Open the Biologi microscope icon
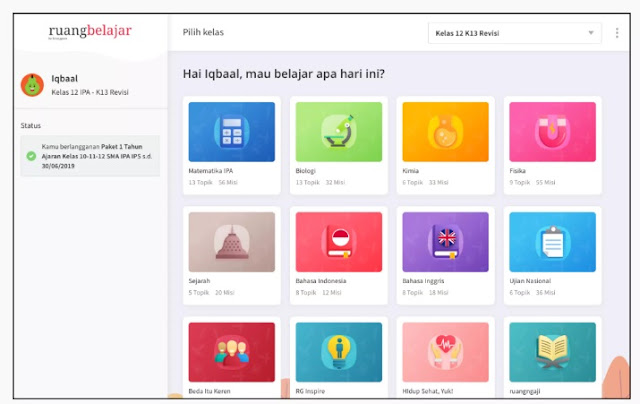Viewport: 640px width, 404px height. coord(339,132)
